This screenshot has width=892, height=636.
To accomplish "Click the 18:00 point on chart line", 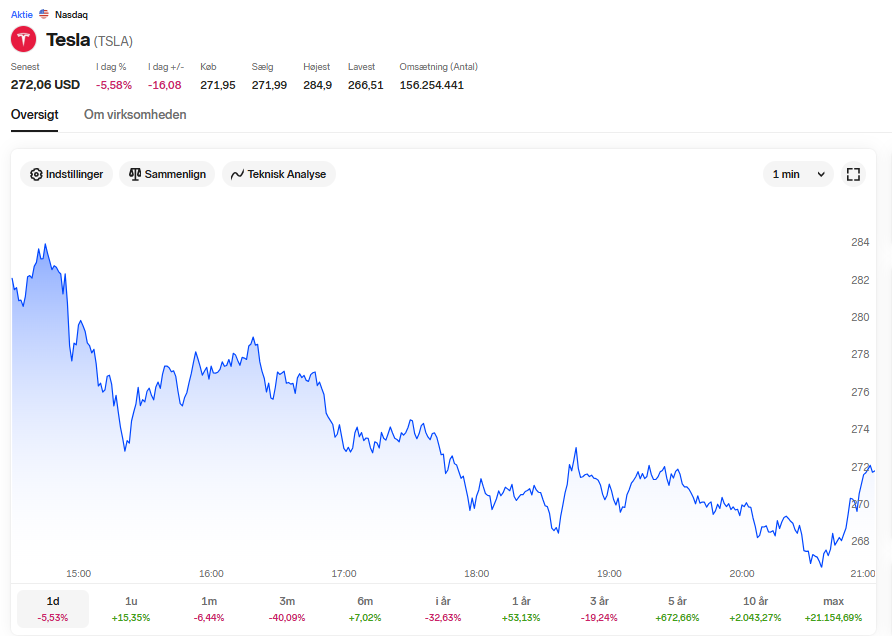I will click(x=477, y=494).
